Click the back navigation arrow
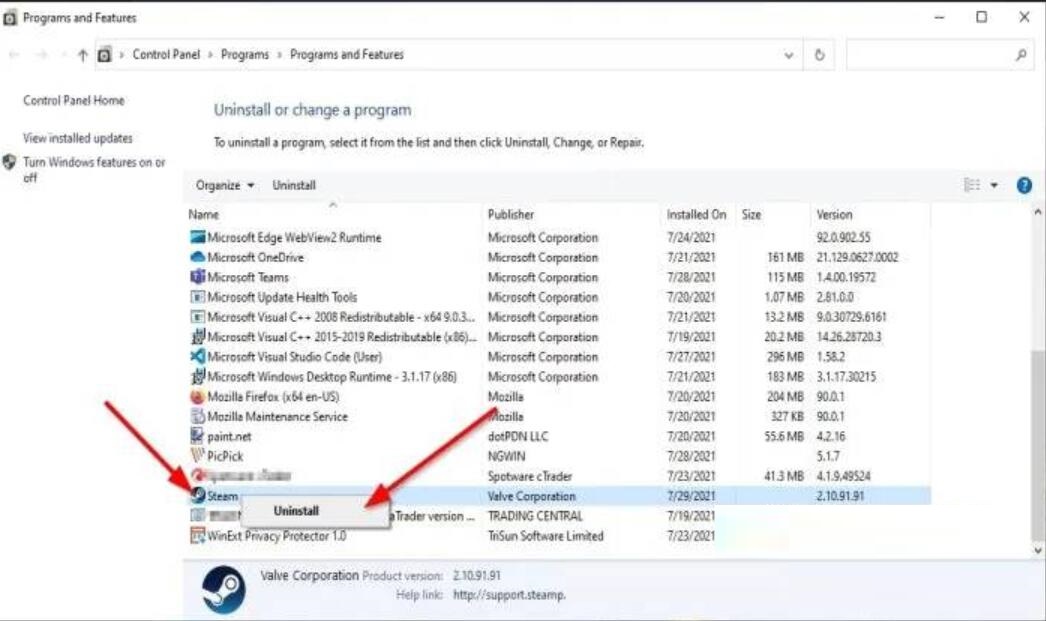This screenshot has width=1046, height=621. pos(14,55)
